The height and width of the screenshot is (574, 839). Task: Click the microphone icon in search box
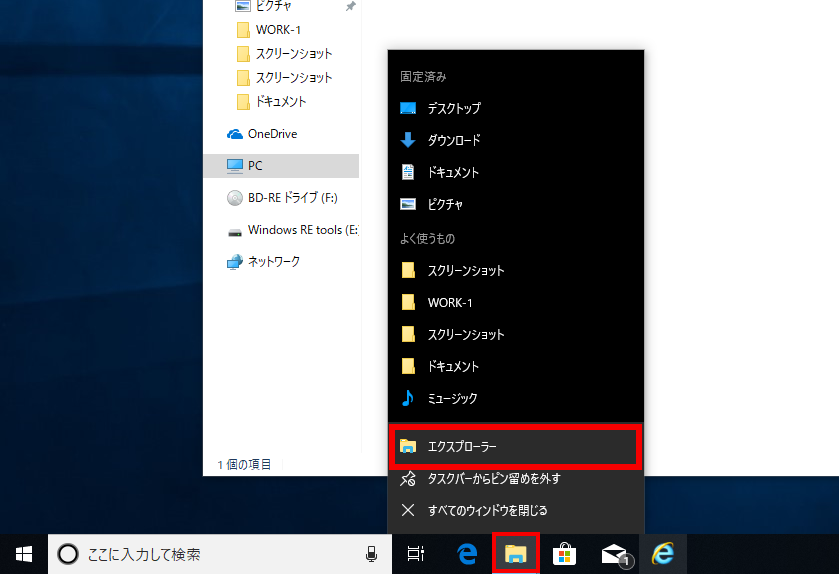tap(371, 554)
